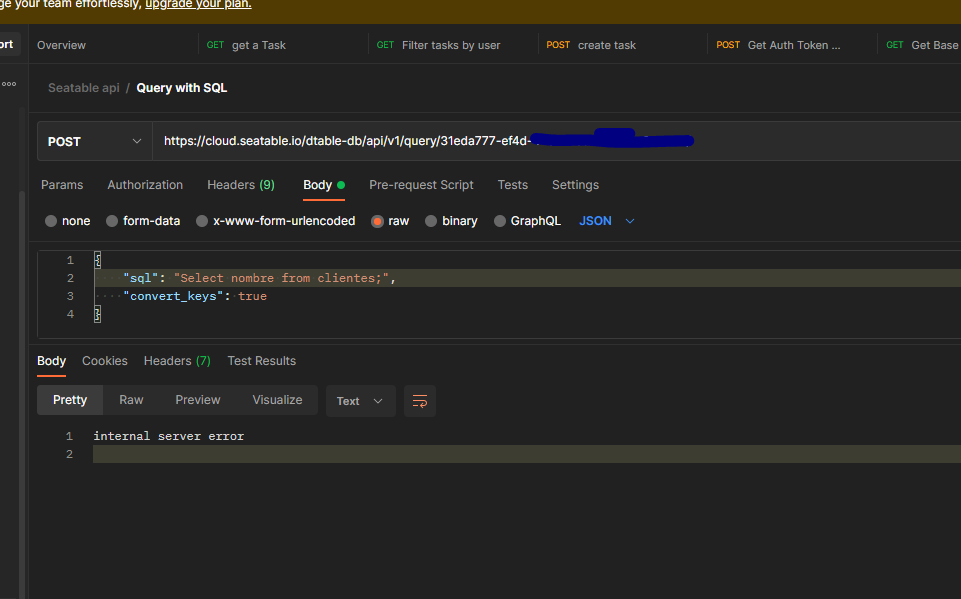Image resolution: width=961 pixels, height=599 pixels.
Task: Select the form-data radio option
Action: [112, 221]
